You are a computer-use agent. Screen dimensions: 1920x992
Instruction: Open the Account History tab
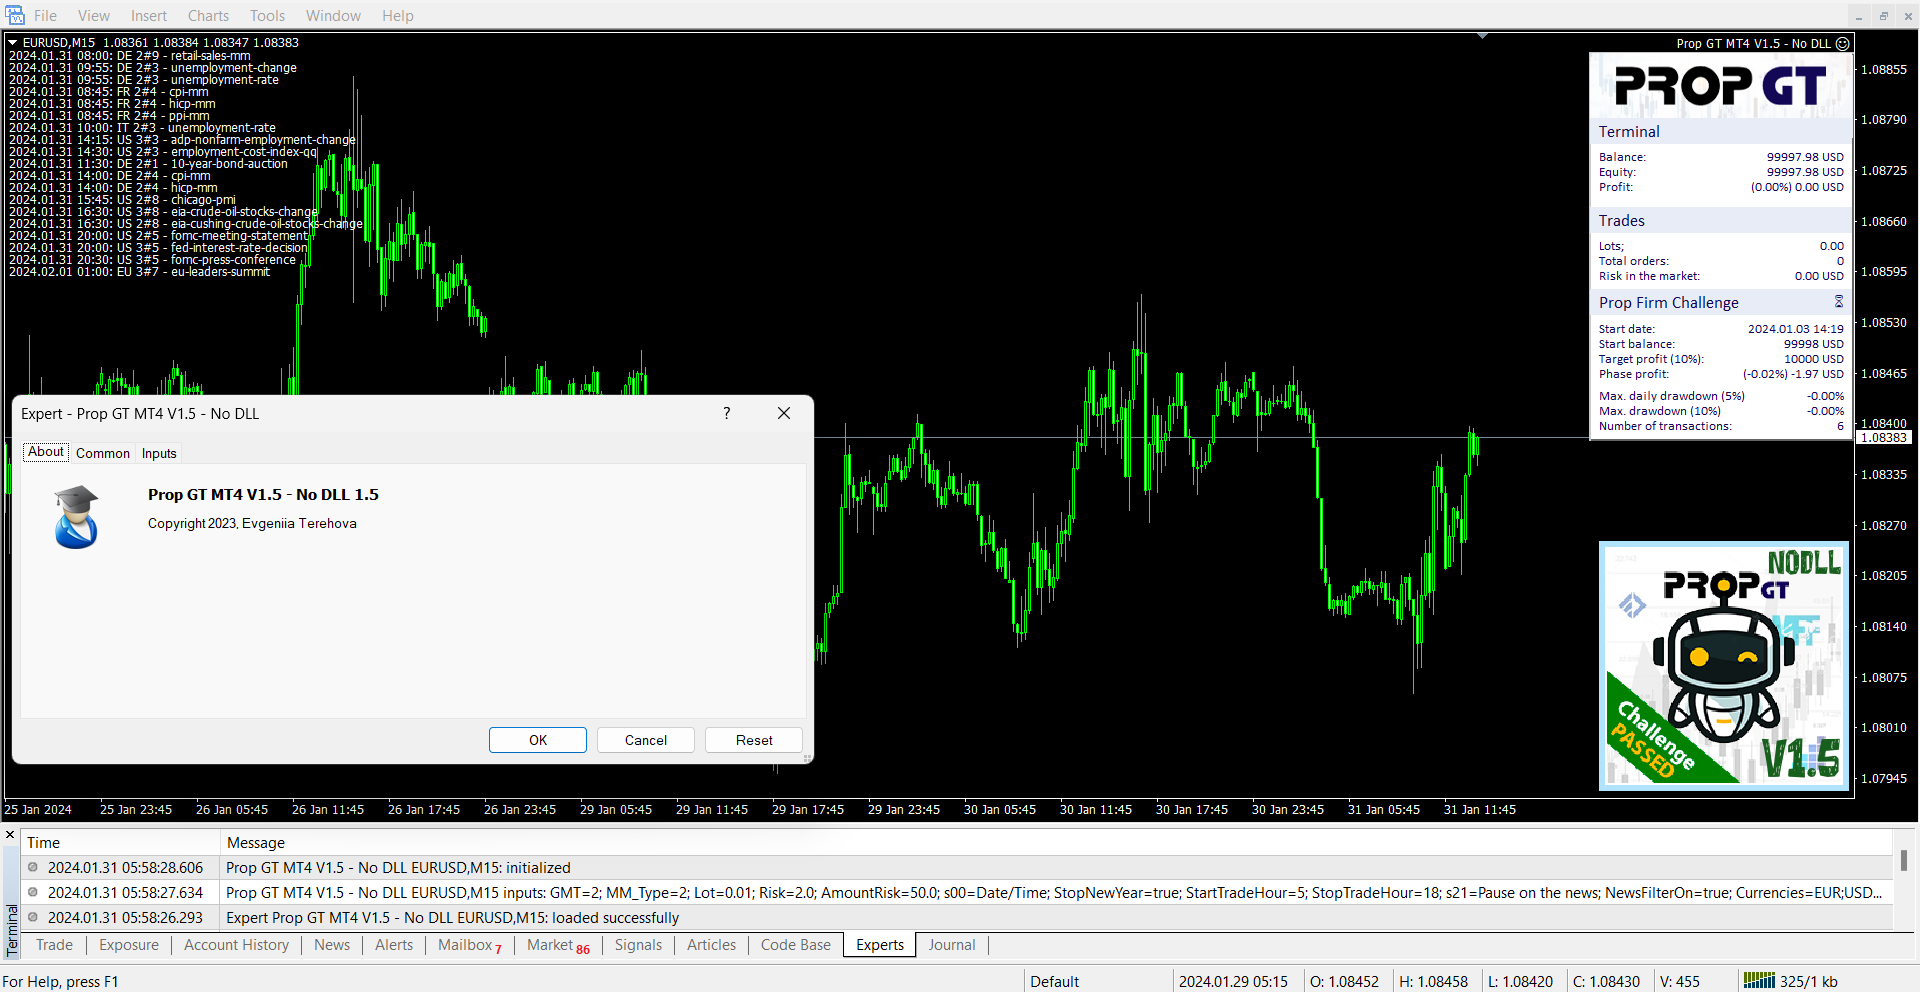pos(236,945)
